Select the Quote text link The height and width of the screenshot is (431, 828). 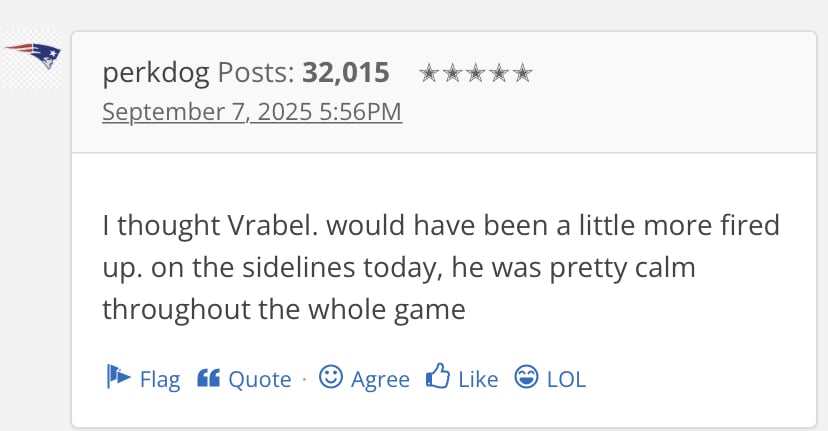tap(260, 379)
